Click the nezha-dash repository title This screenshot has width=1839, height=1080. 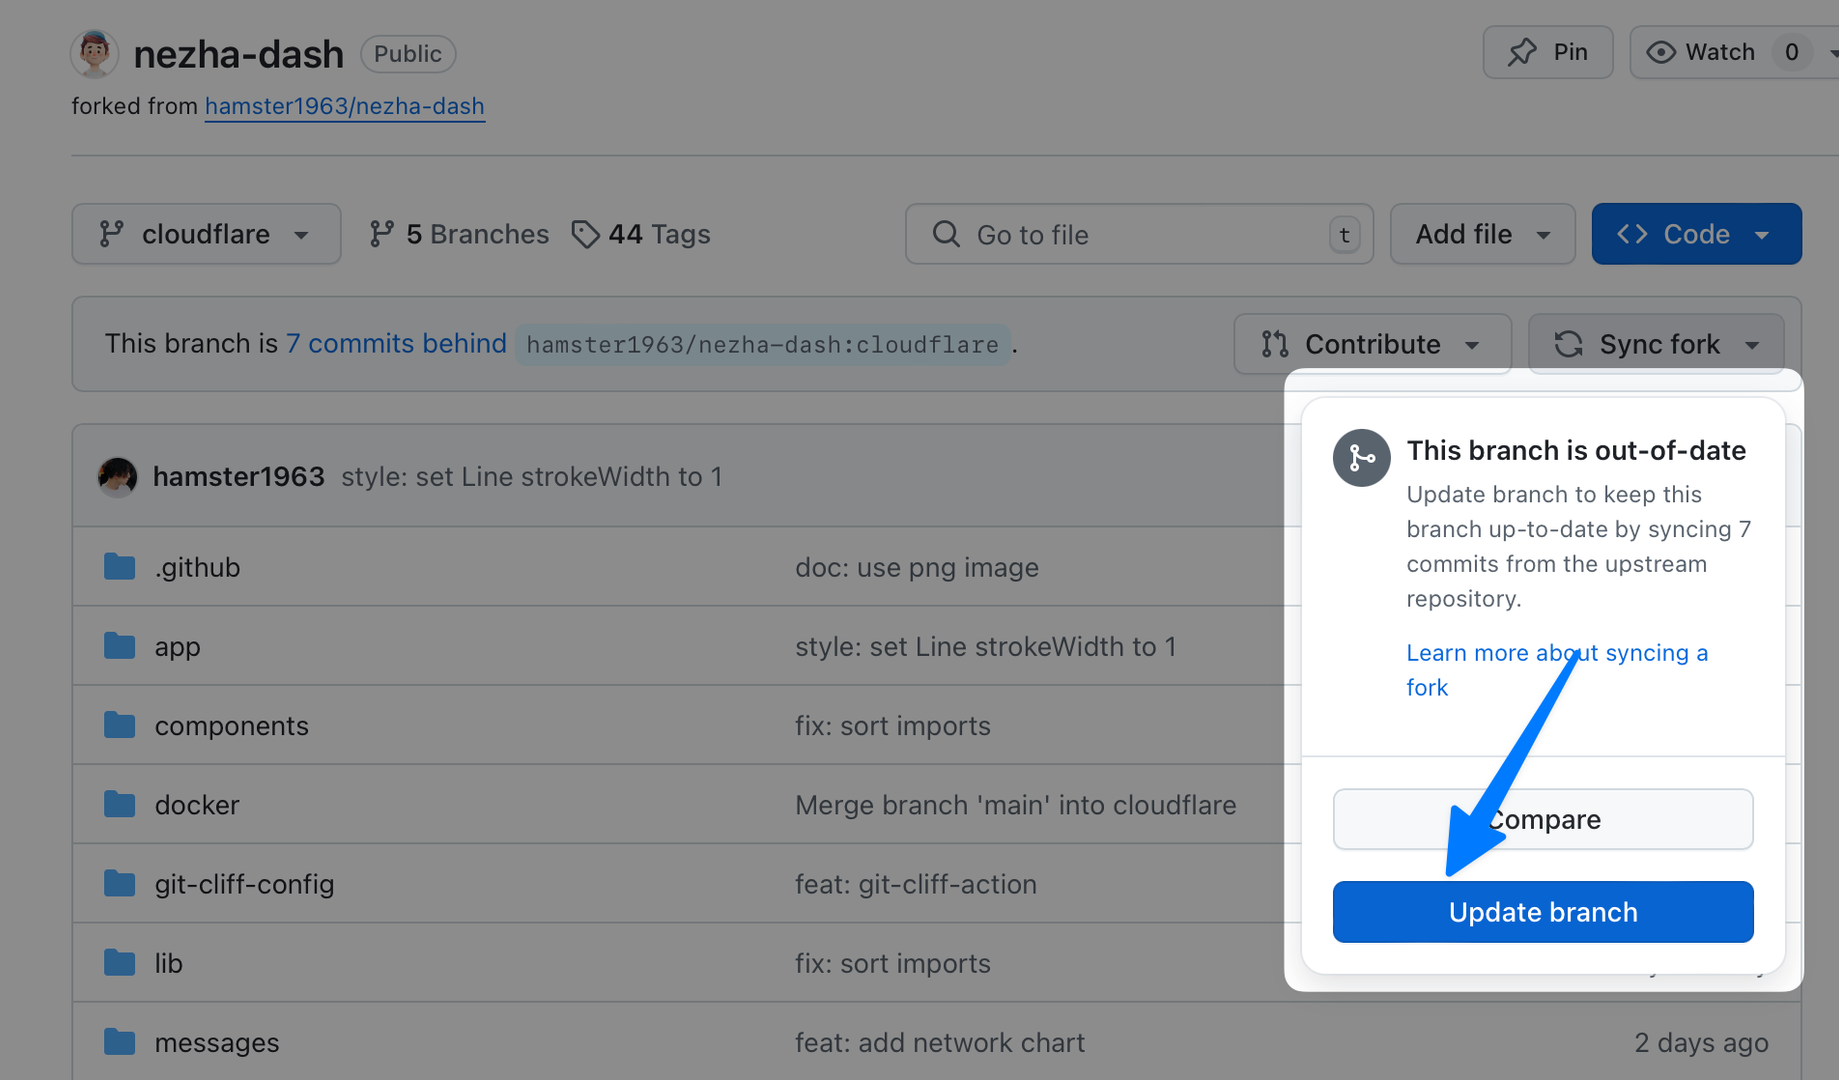point(238,54)
